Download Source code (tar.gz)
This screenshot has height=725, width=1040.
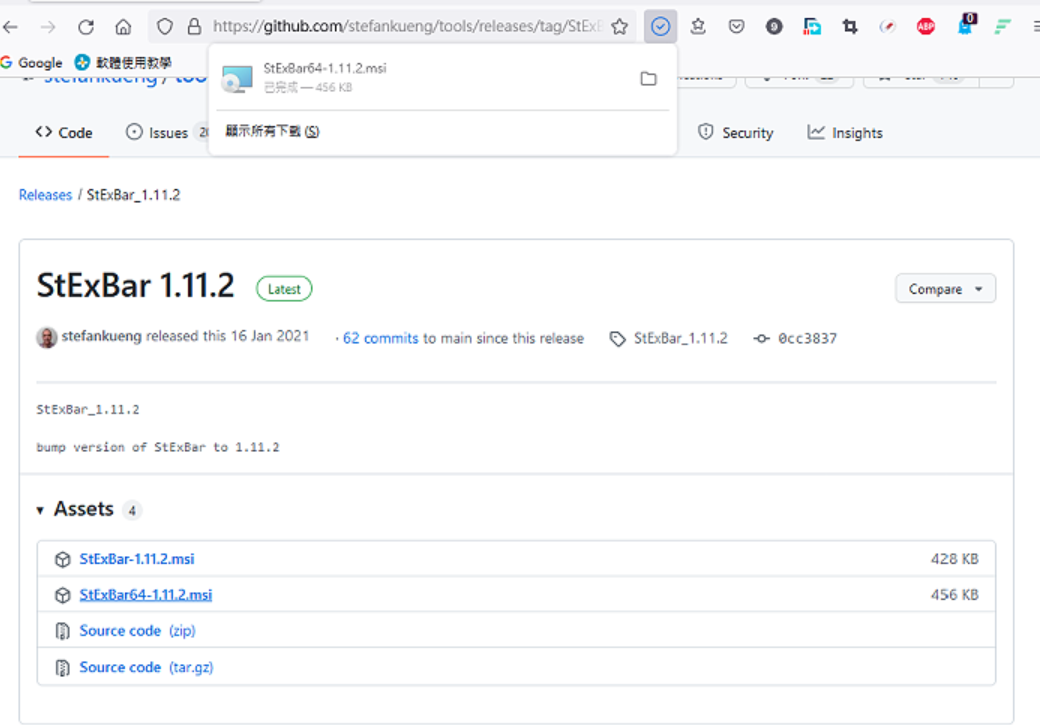point(147,667)
